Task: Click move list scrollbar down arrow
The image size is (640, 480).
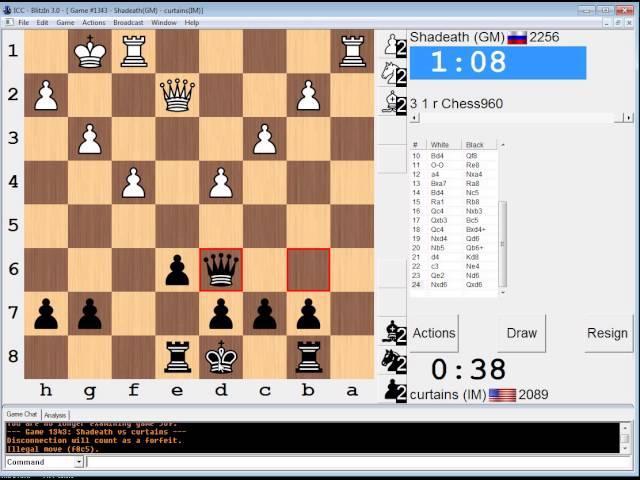Action: click(502, 293)
